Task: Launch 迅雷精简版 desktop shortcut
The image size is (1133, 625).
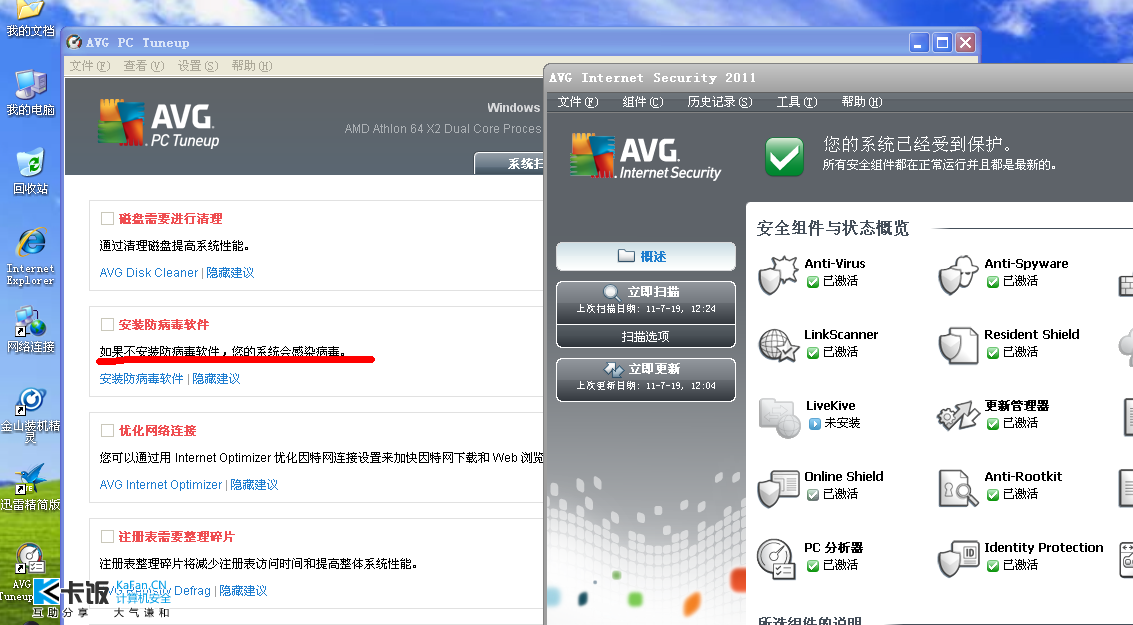Action: [30, 488]
